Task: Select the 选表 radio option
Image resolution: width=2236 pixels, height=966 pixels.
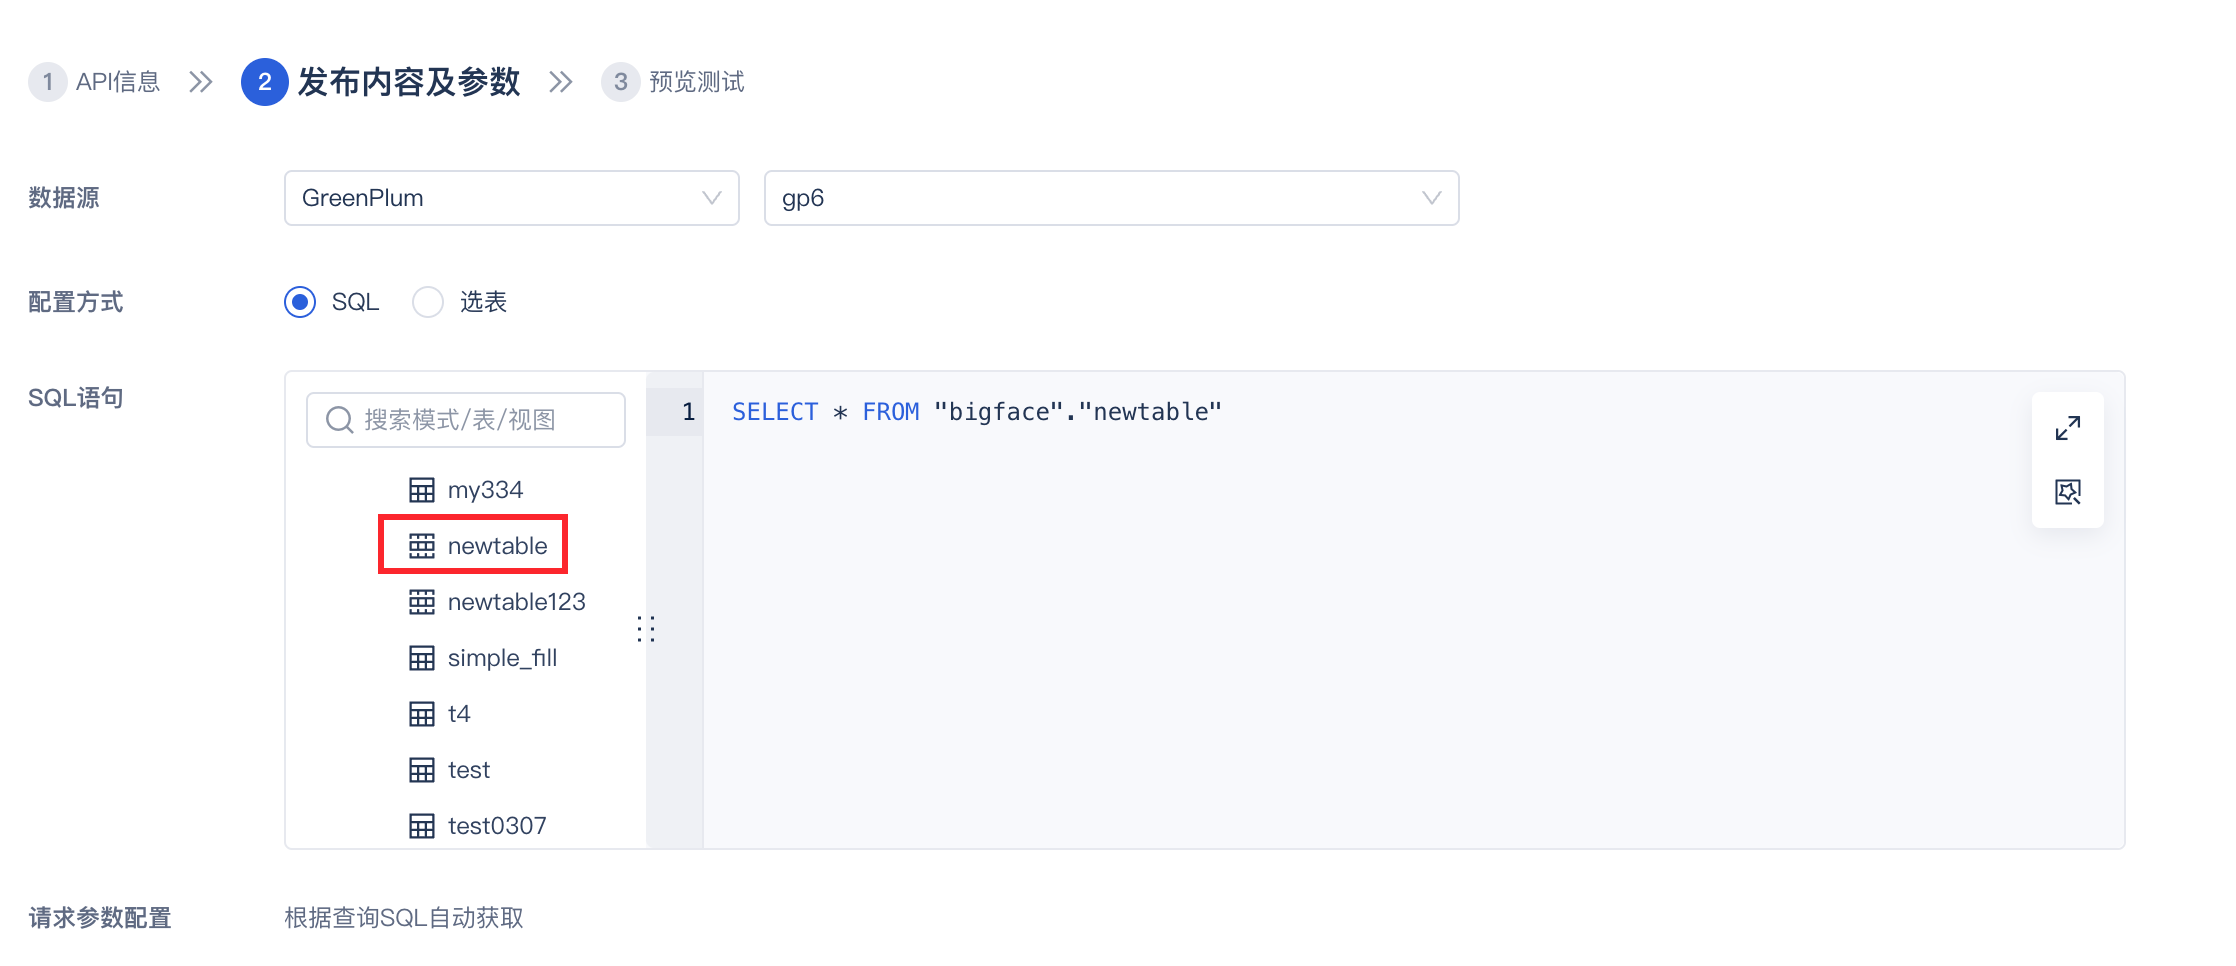Action: [x=428, y=302]
